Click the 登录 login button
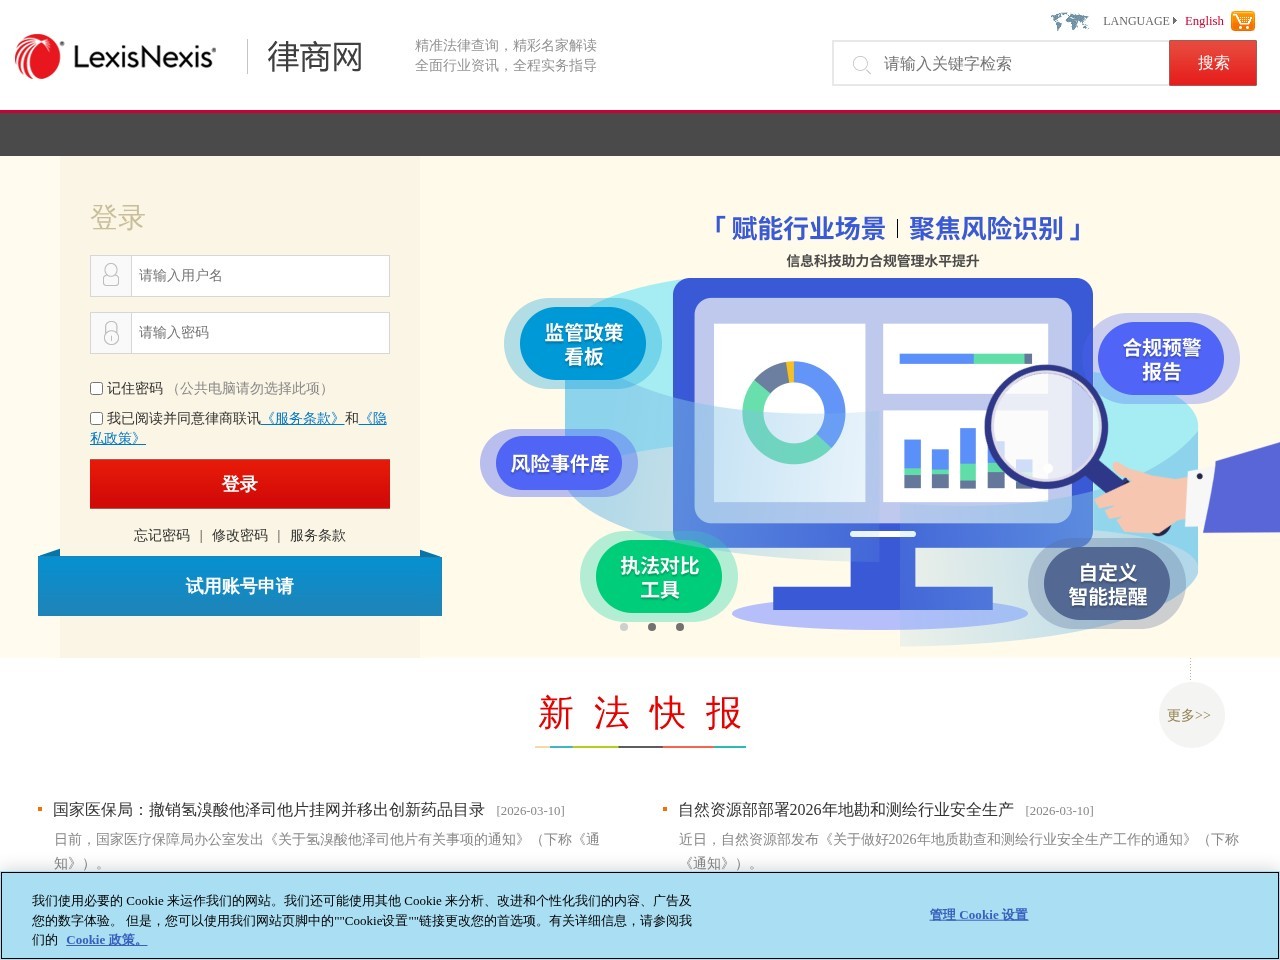The height and width of the screenshot is (960, 1280). 240,483
